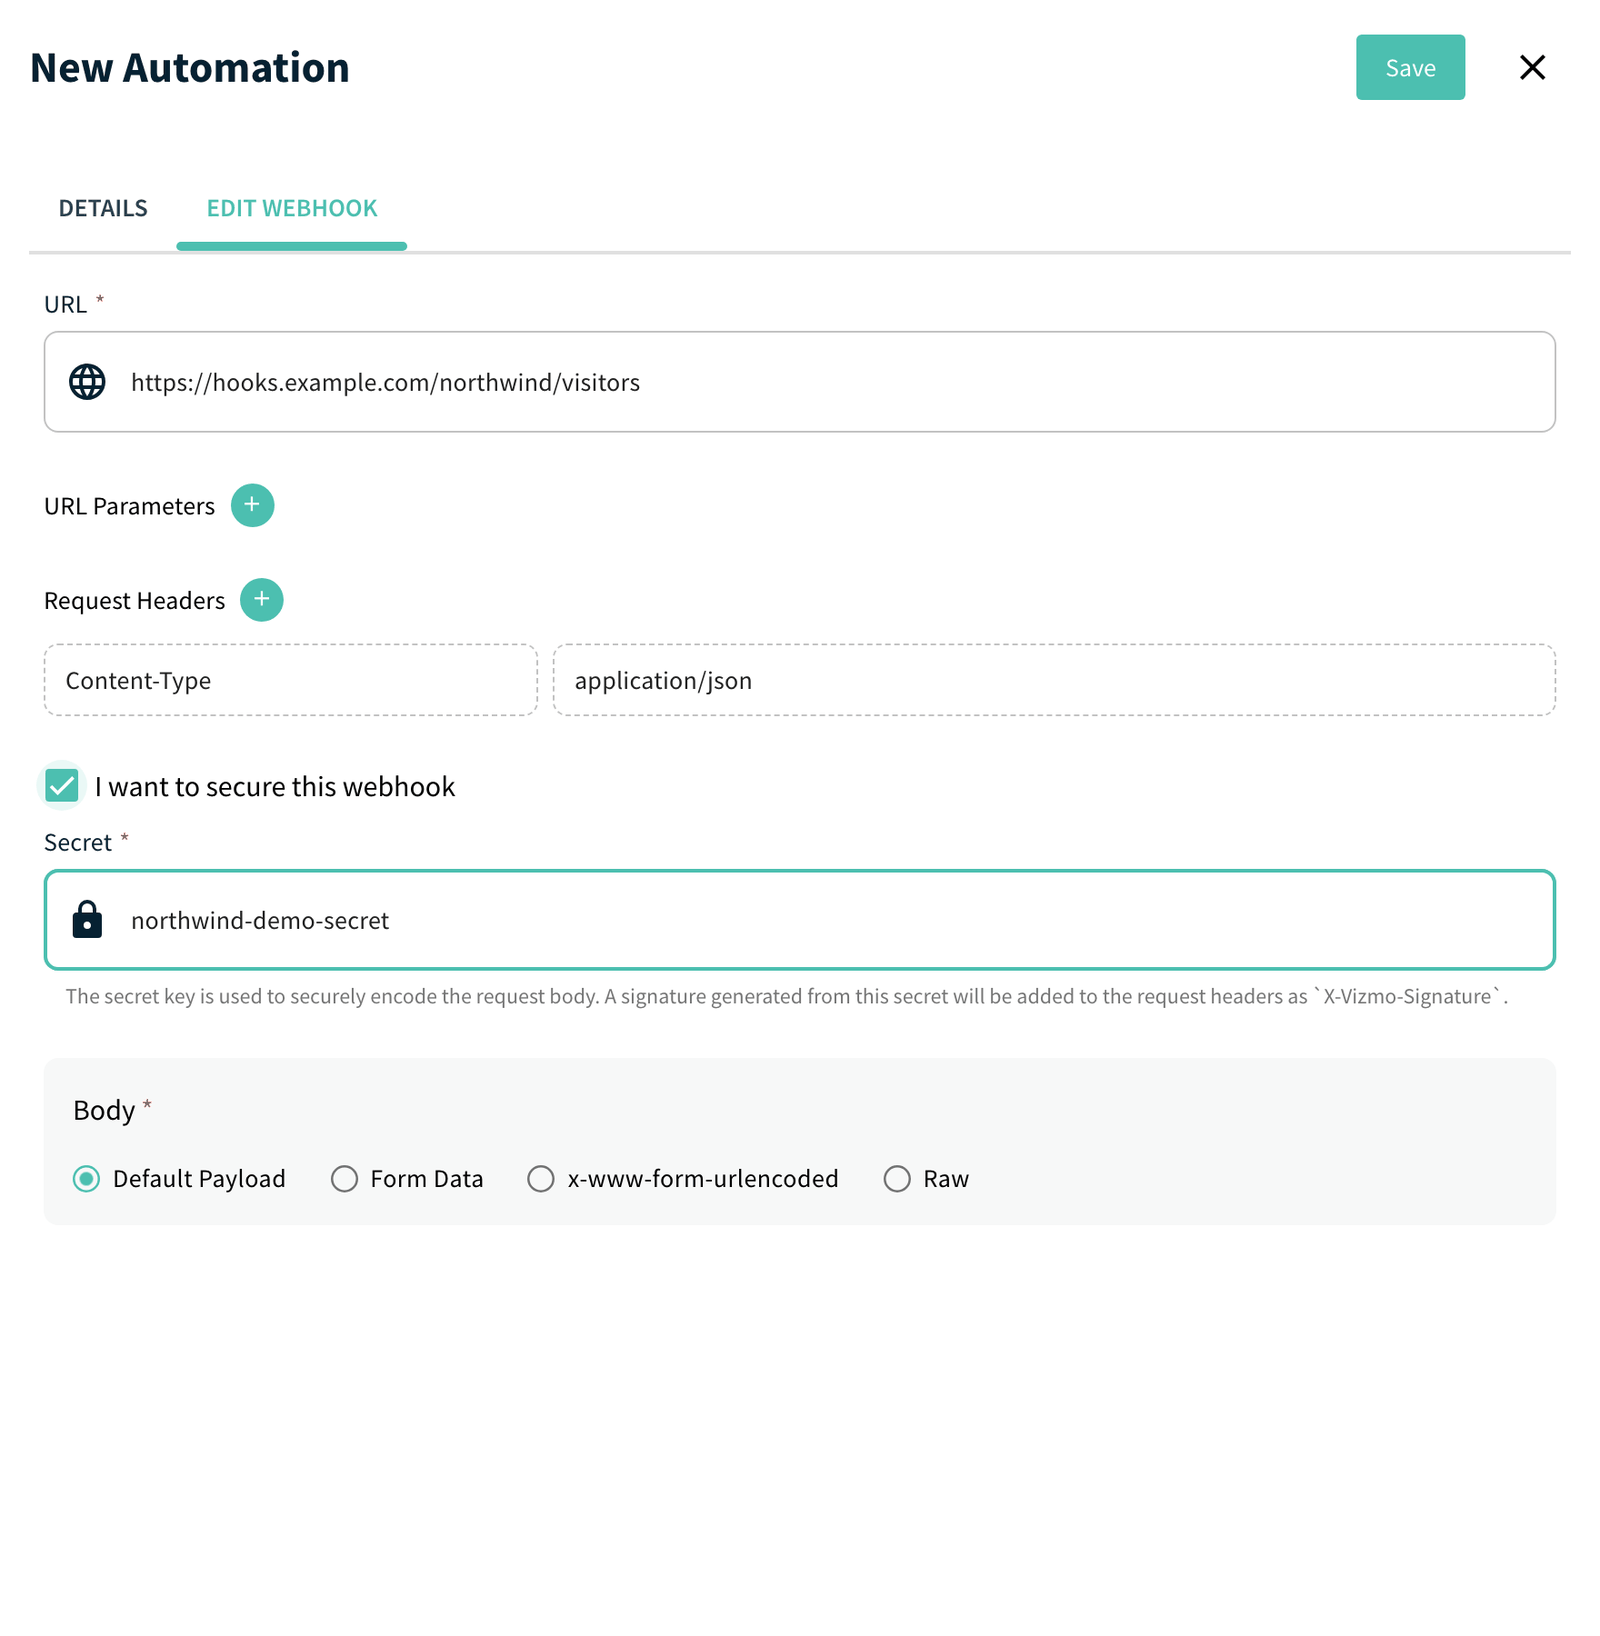Click the 'New Automation' title
Image resolution: width=1600 pixels, height=1636 pixels.
pyautogui.click(x=190, y=68)
